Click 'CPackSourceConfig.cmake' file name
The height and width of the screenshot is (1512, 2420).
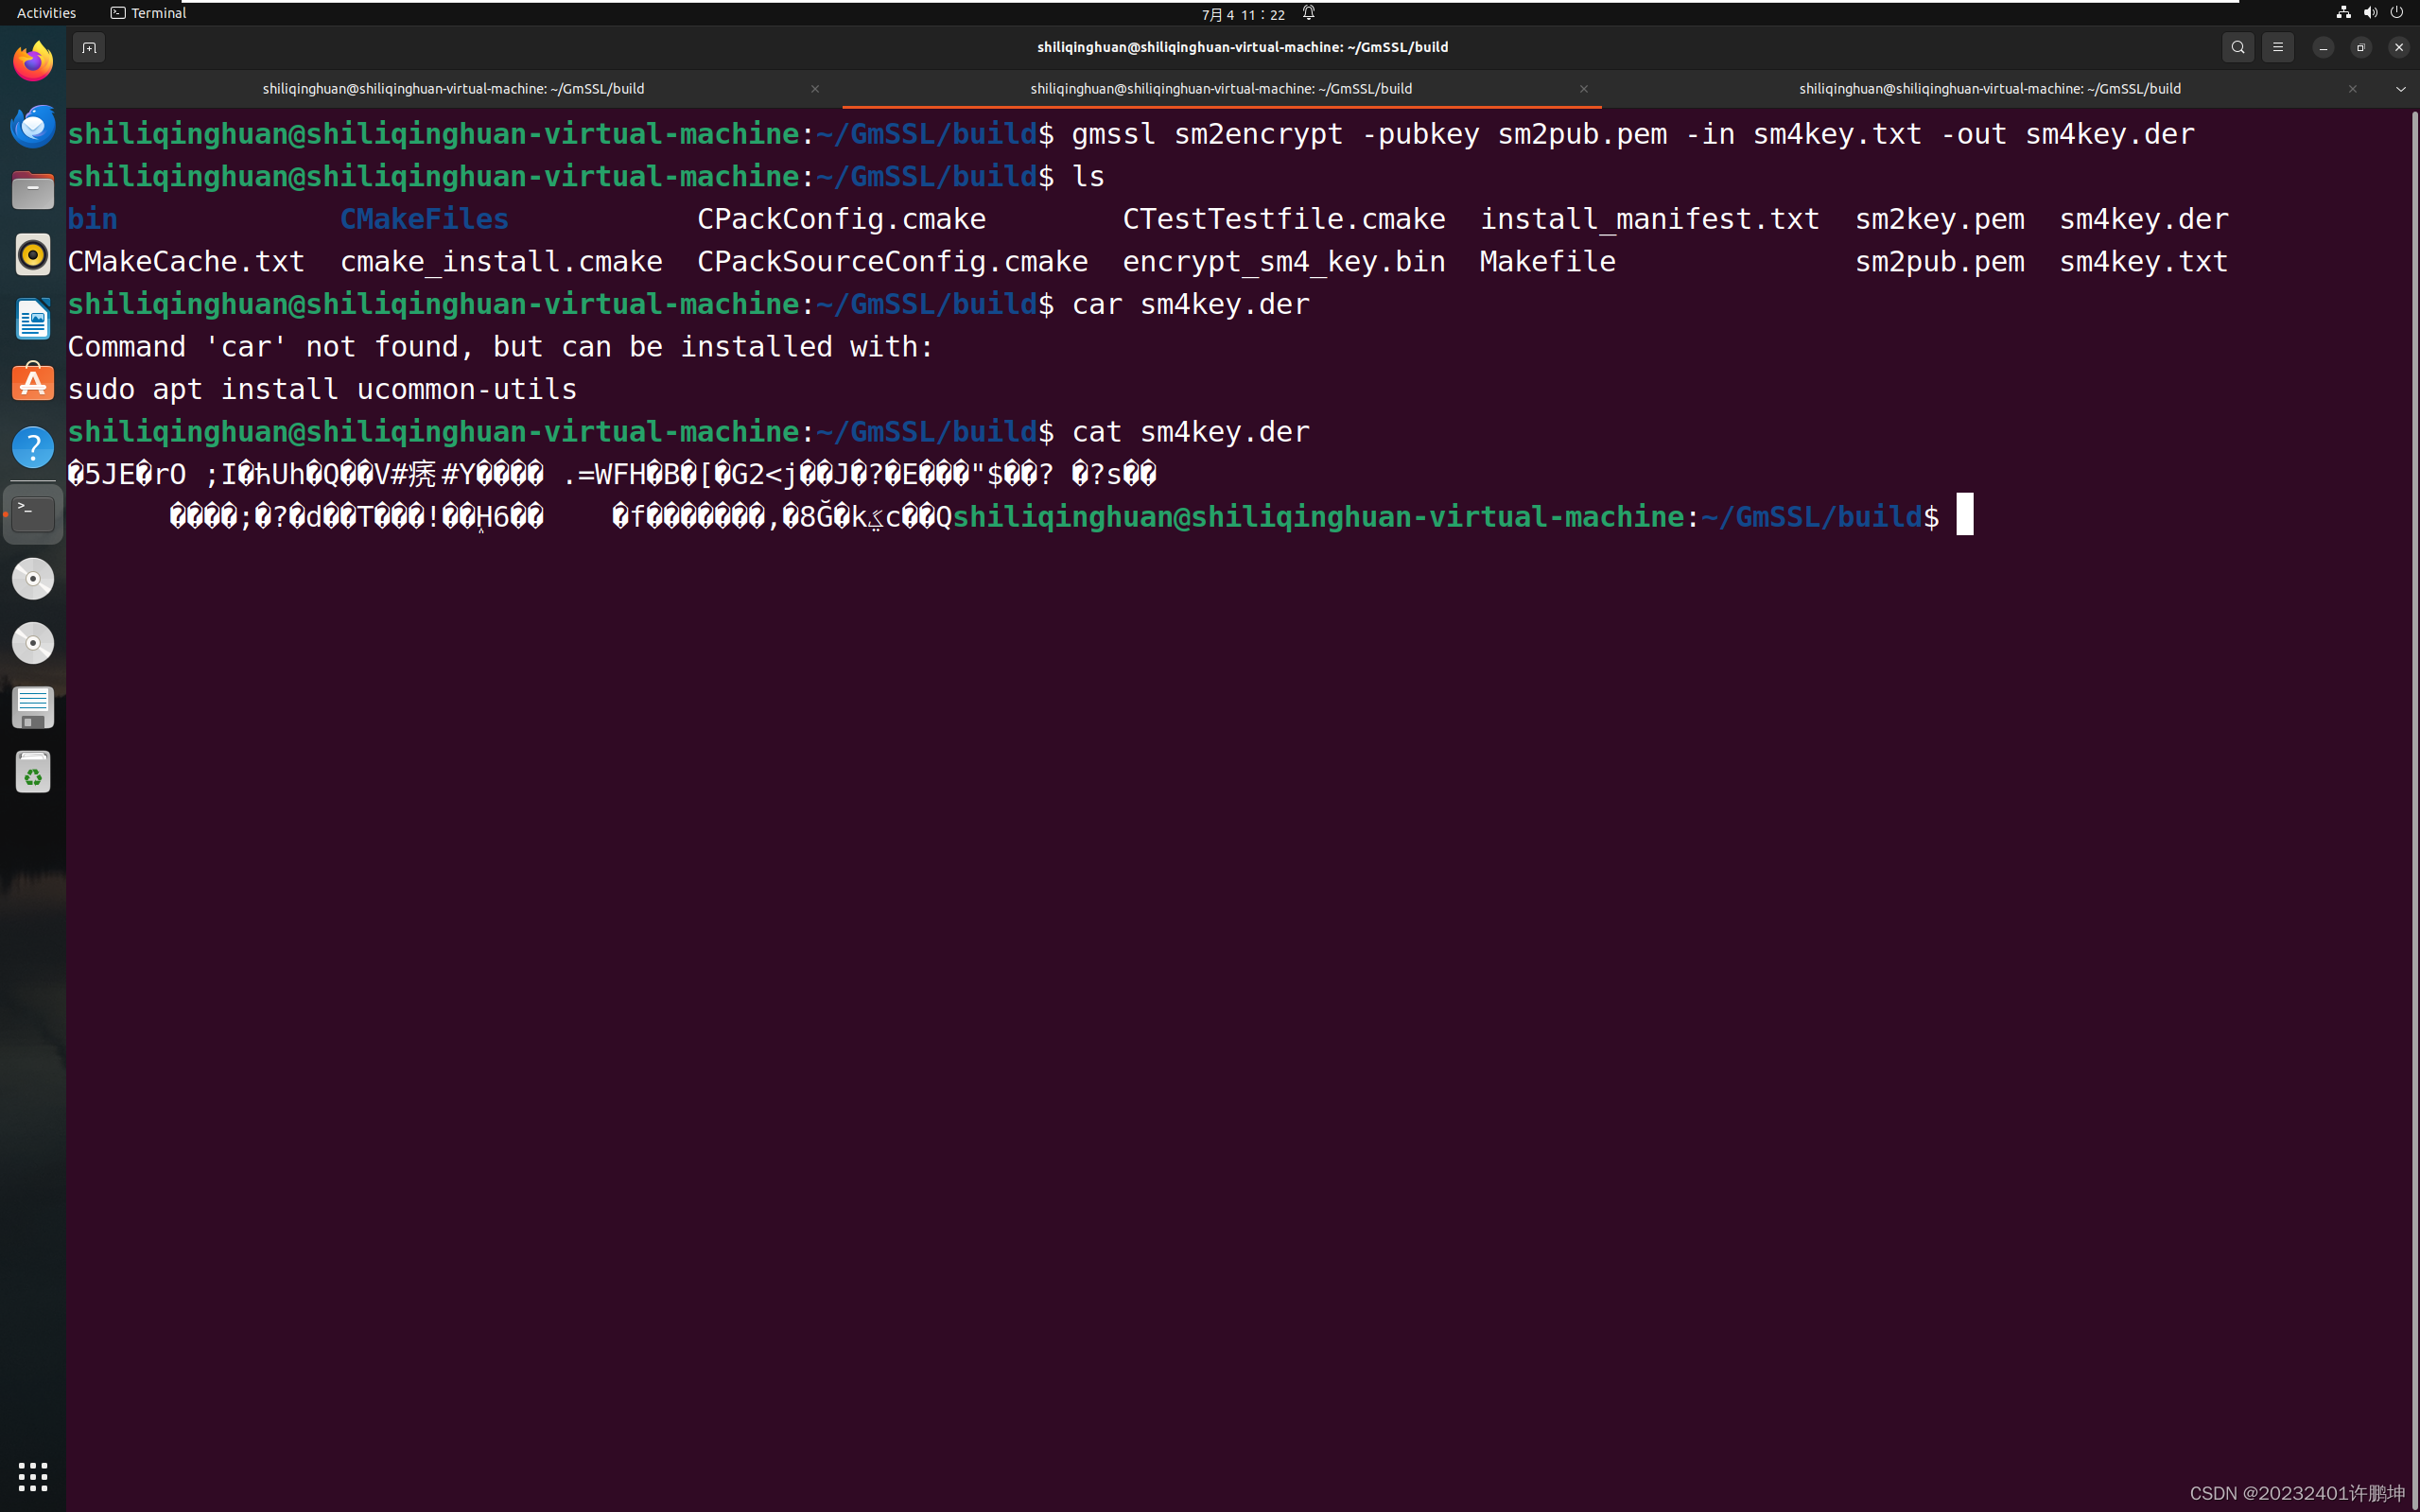892,262
